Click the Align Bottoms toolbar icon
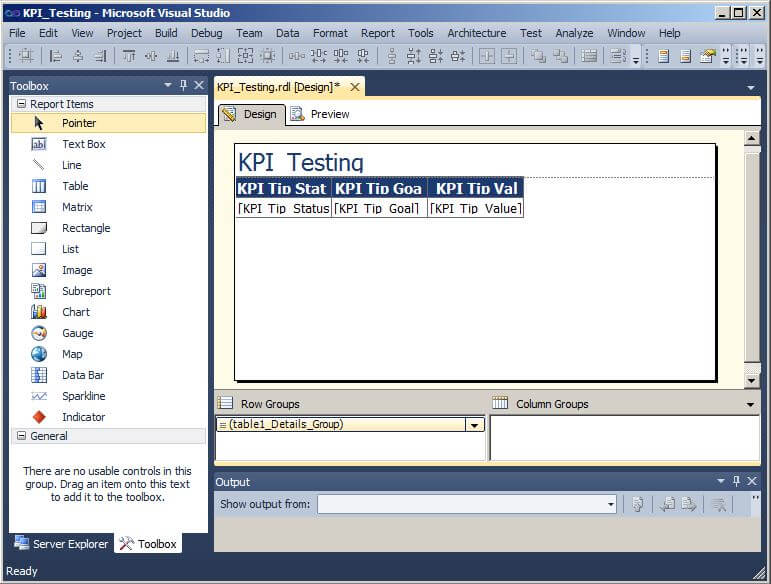Viewport: 771px width, 584px height. pyautogui.click(x=173, y=56)
